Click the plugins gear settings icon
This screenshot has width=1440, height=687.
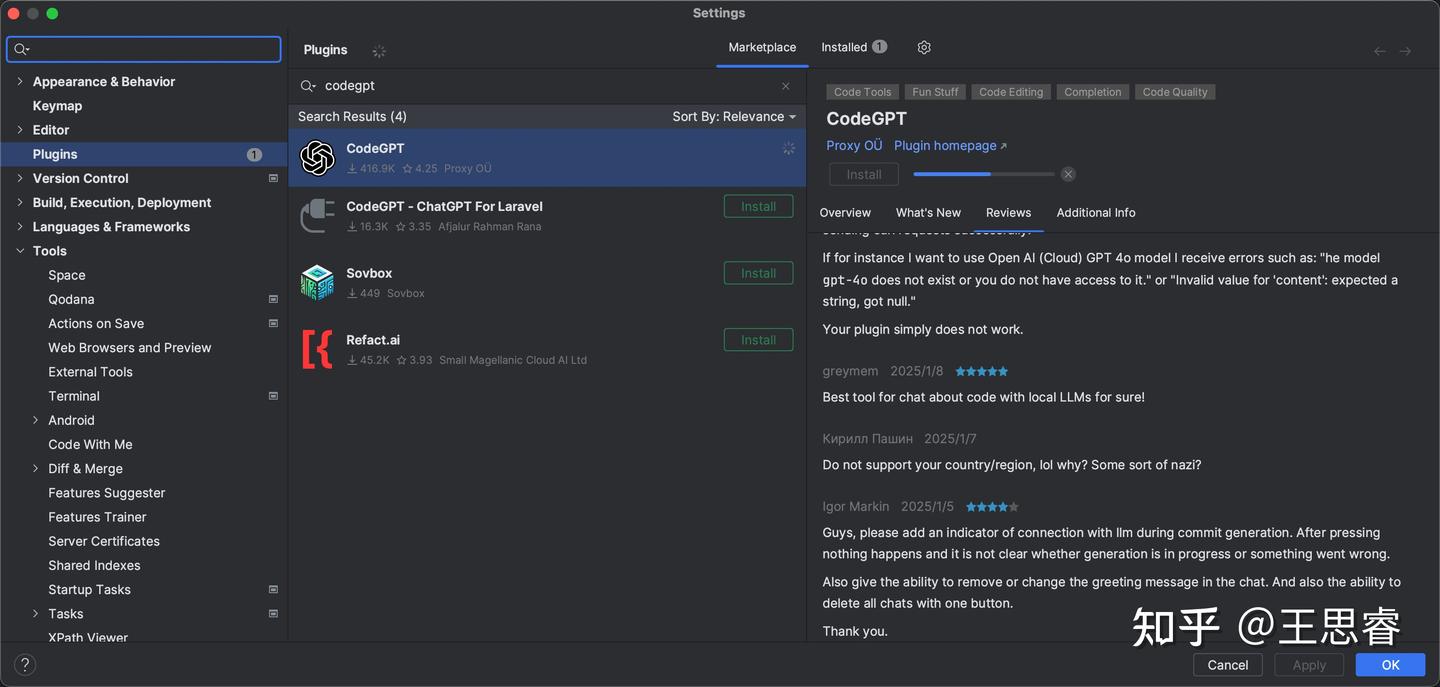924,47
